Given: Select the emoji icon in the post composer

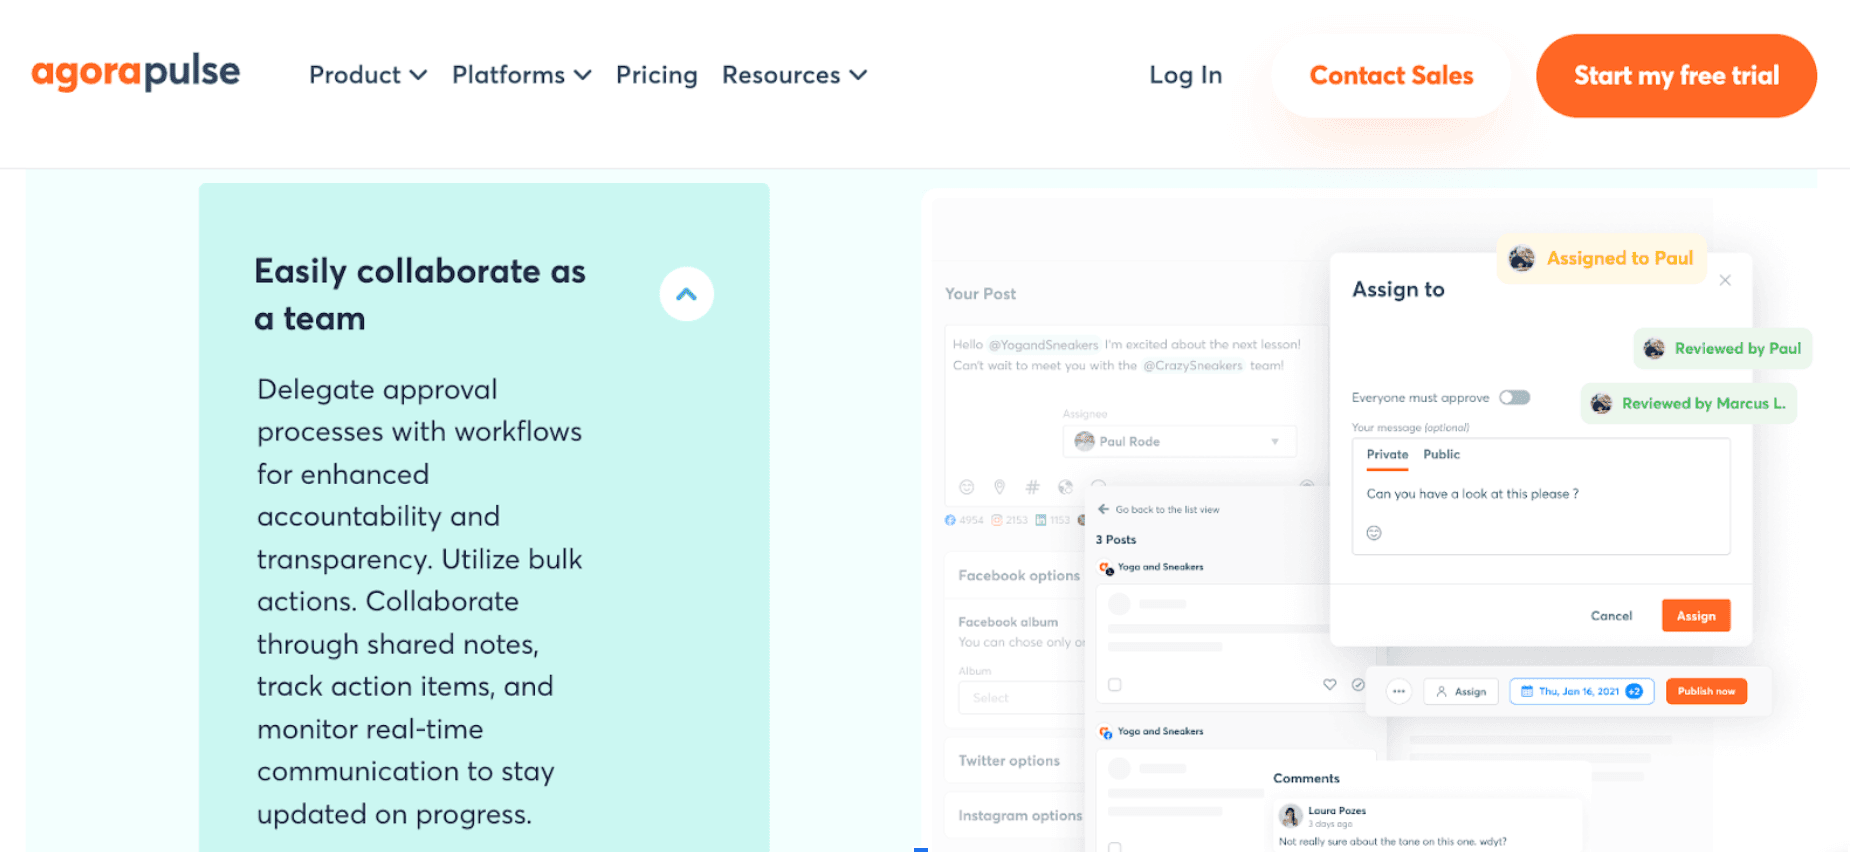Looking at the screenshot, I should [965, 487].
